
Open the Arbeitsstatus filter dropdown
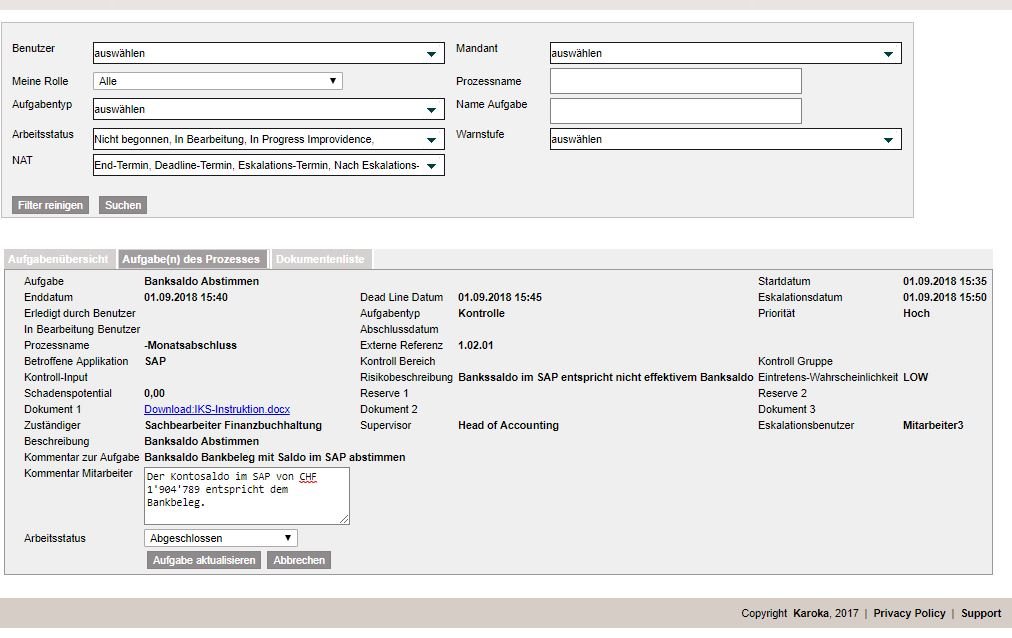[268, 139]
